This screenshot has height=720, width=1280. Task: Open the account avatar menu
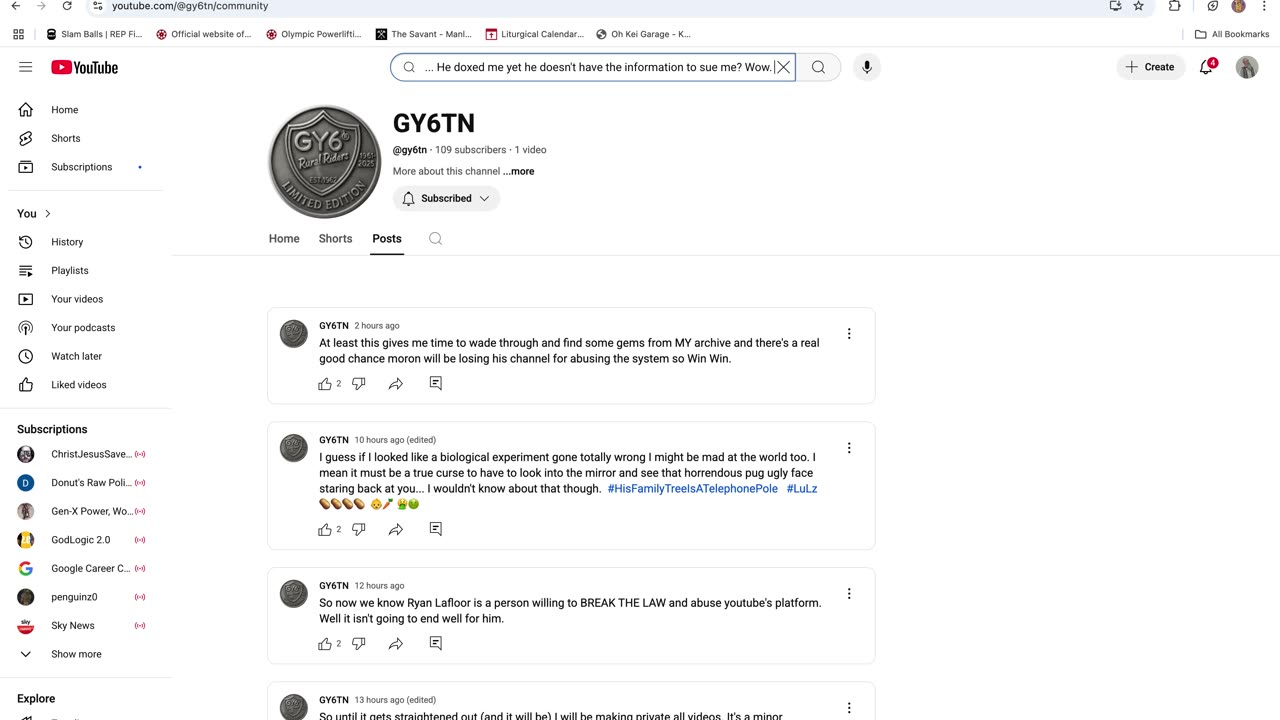pos(1247,67)
